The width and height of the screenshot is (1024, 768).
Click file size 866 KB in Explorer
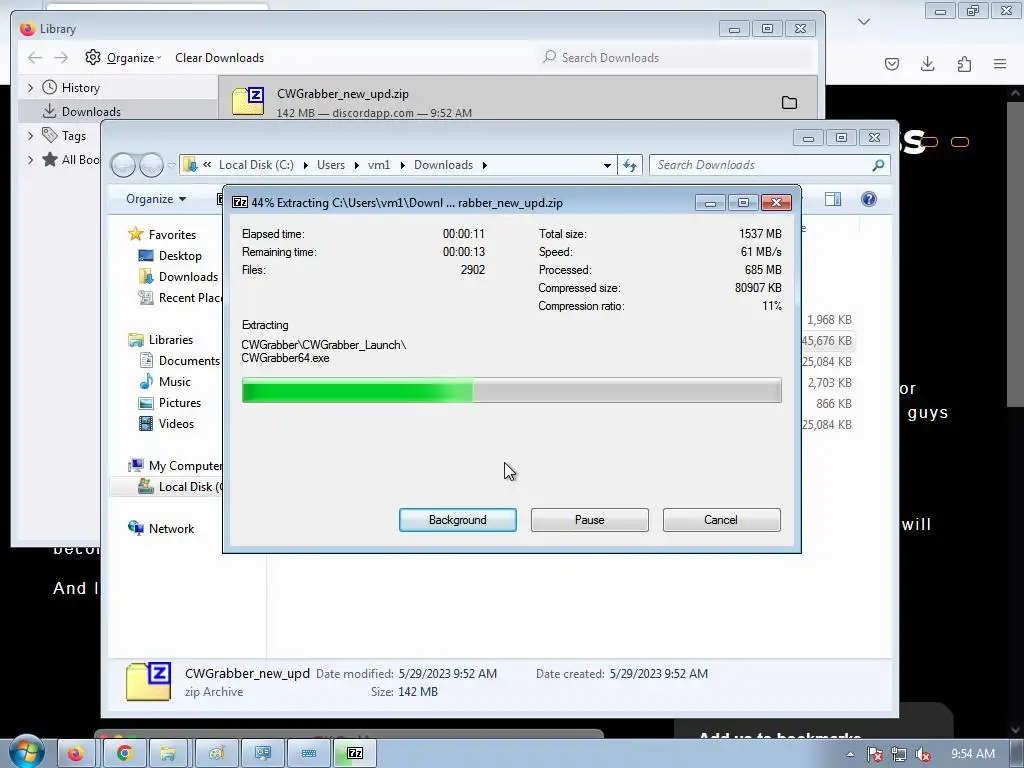click(x=833, y=404)
